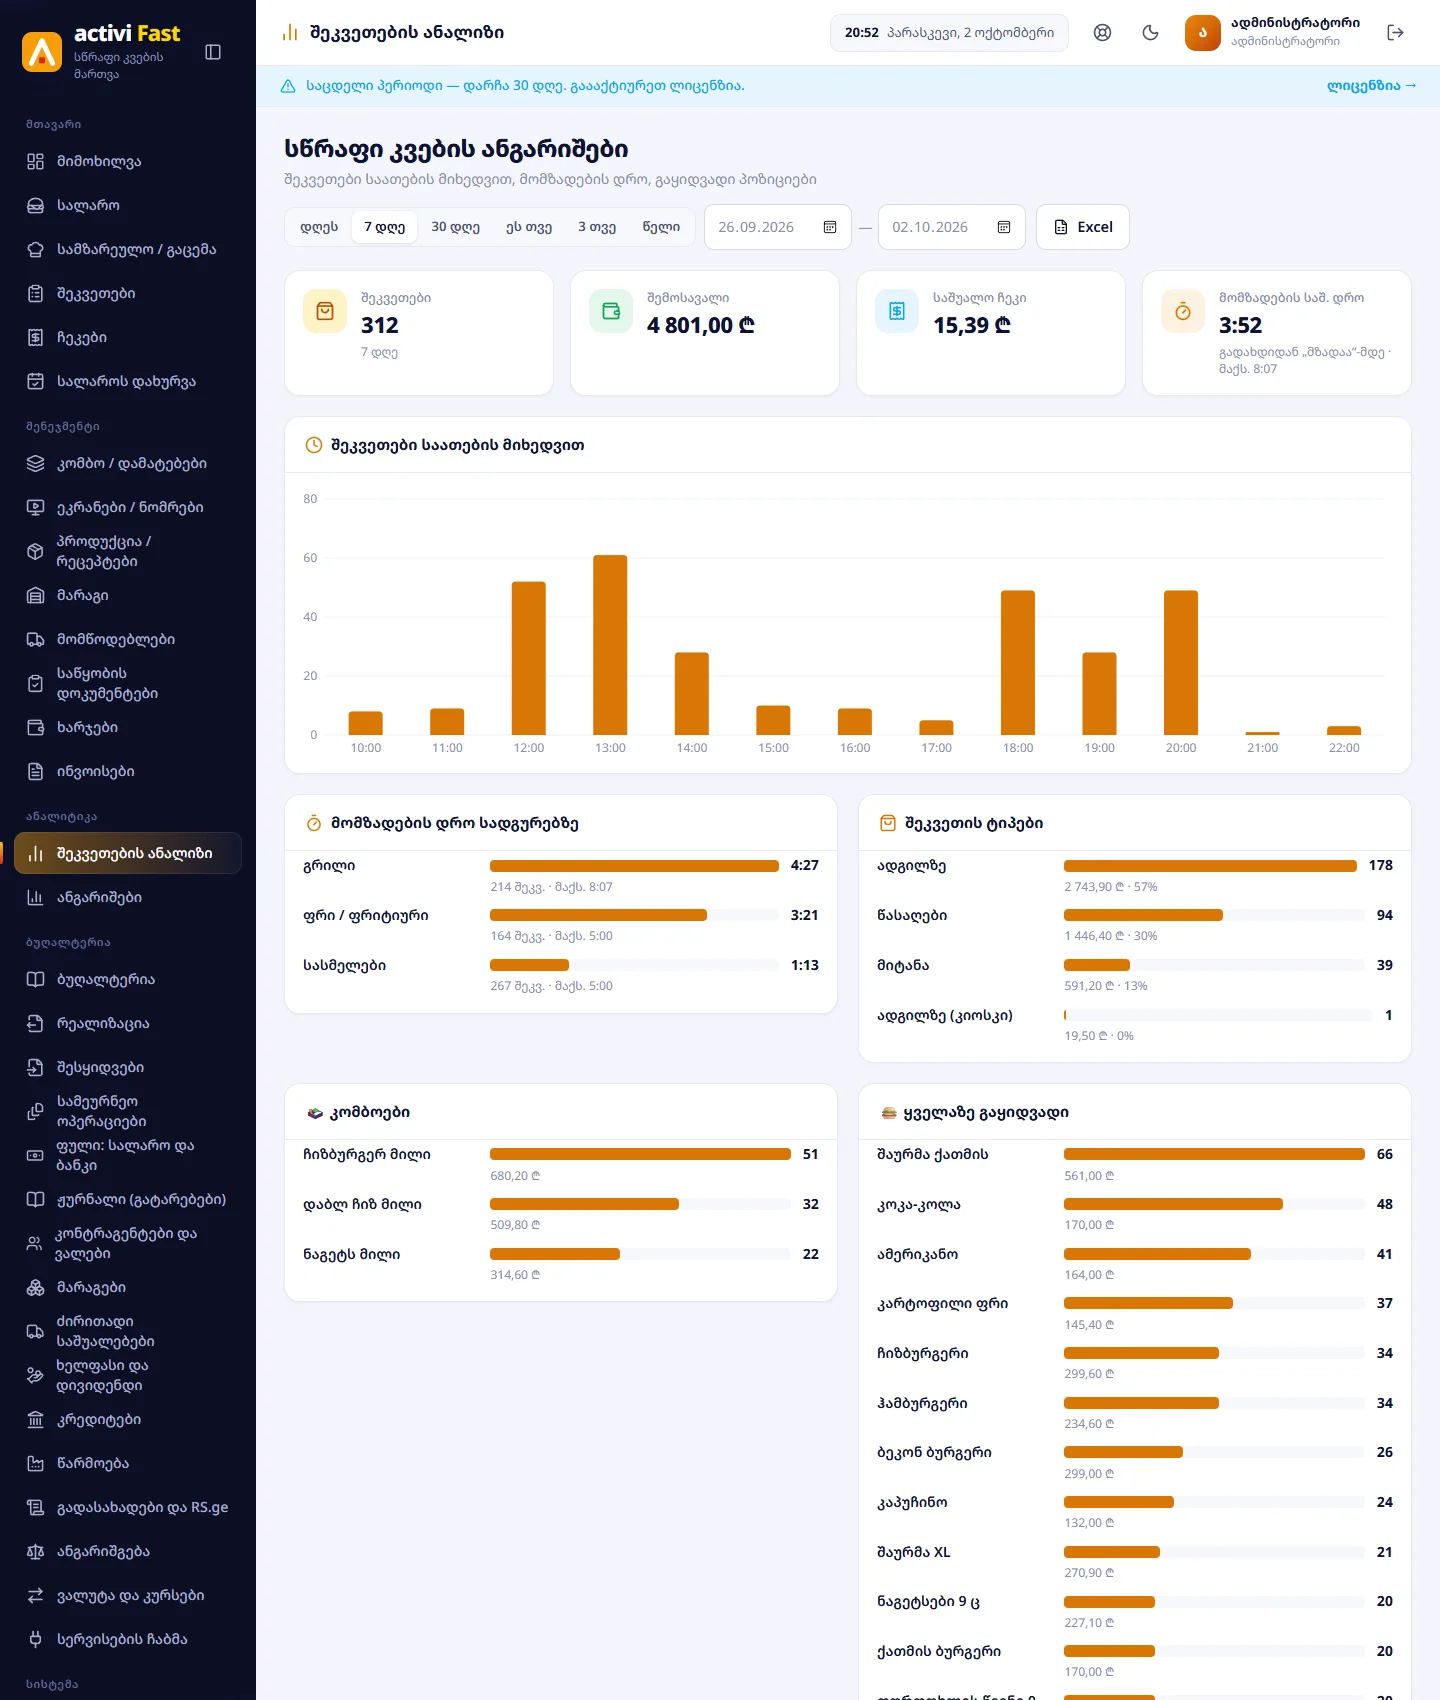This screenshot has height=1700, width=1440.
Task: Click the სალაროს დახურვა calendar icon
Action: [x=35, y=382]
